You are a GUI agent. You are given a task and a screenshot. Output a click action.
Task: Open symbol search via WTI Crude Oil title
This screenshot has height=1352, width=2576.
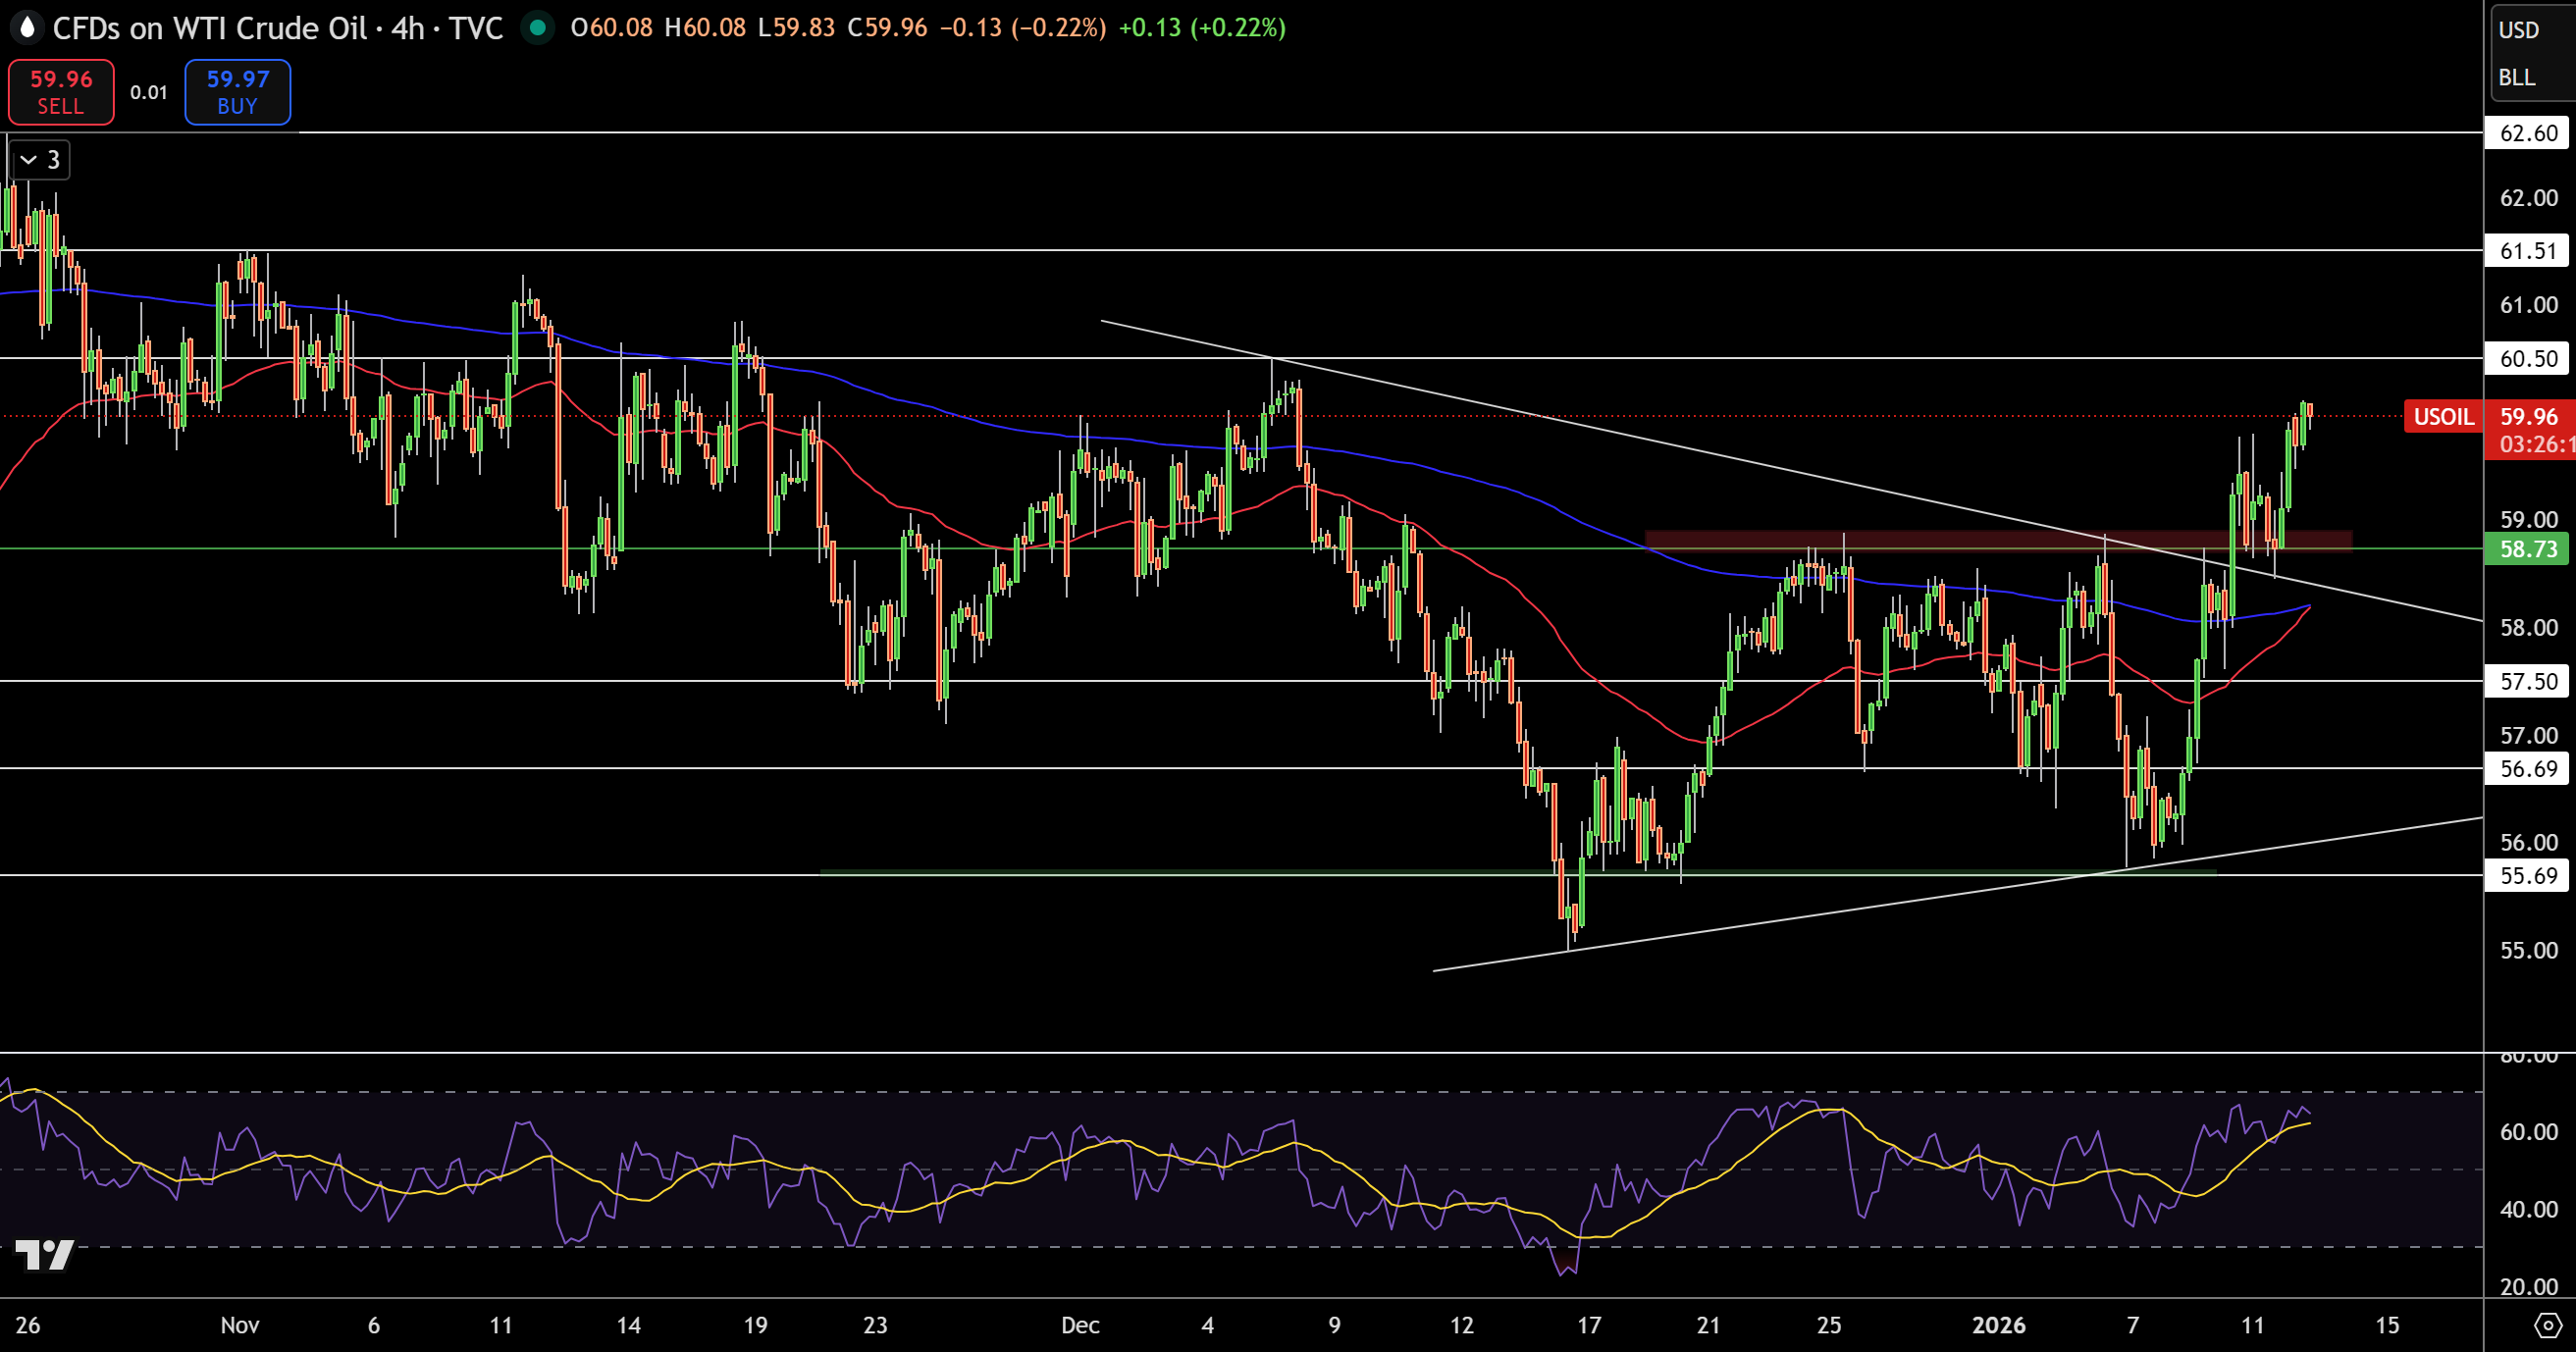[x=209, y=28]
